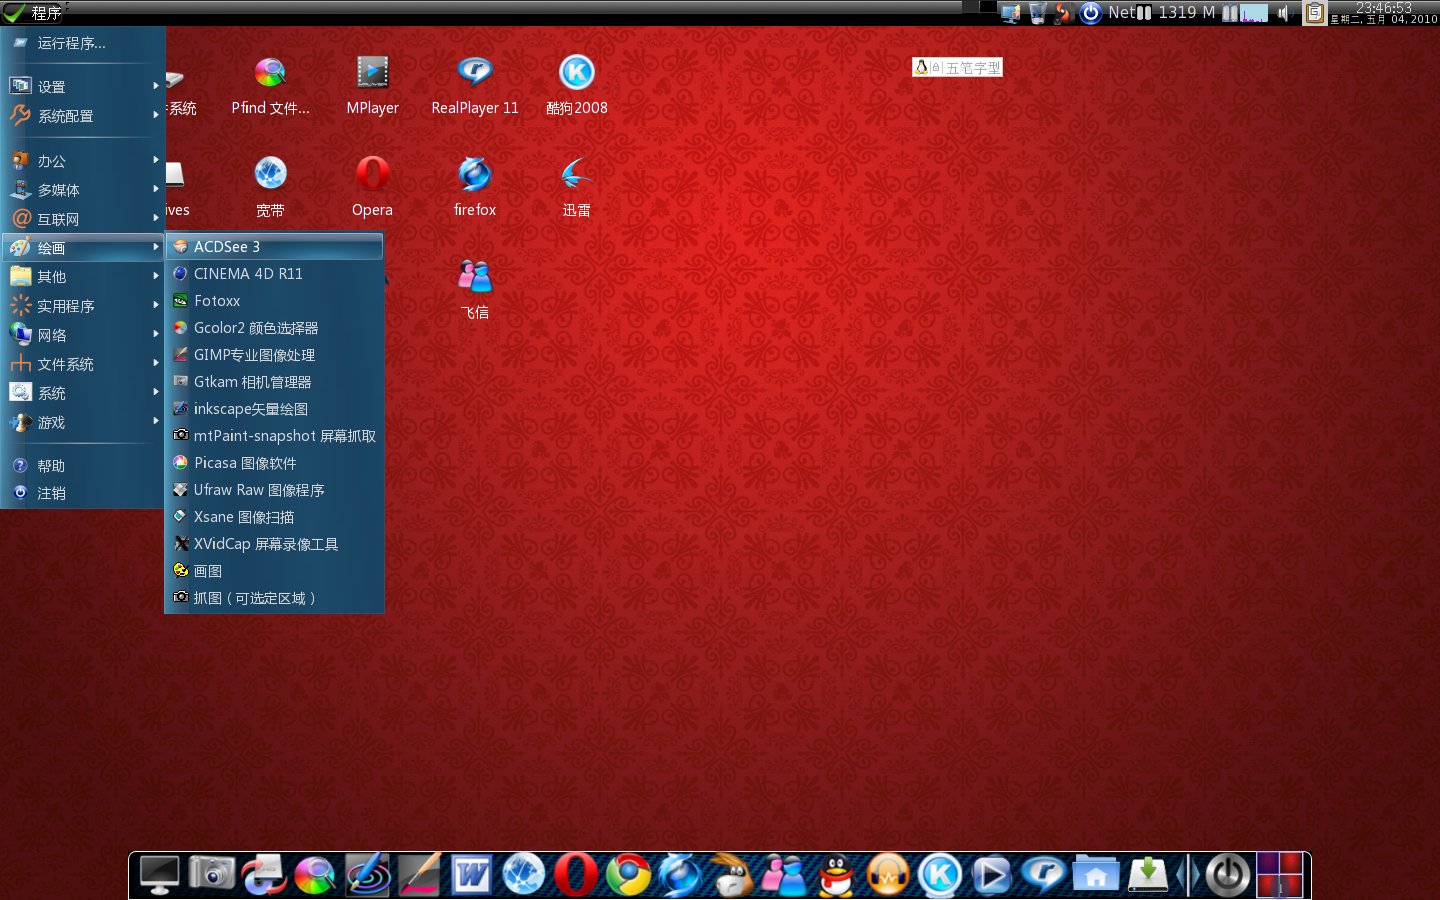1440x900 pixels.
Task: Open the MPlayer desktop icon
Action: [372, 85]
